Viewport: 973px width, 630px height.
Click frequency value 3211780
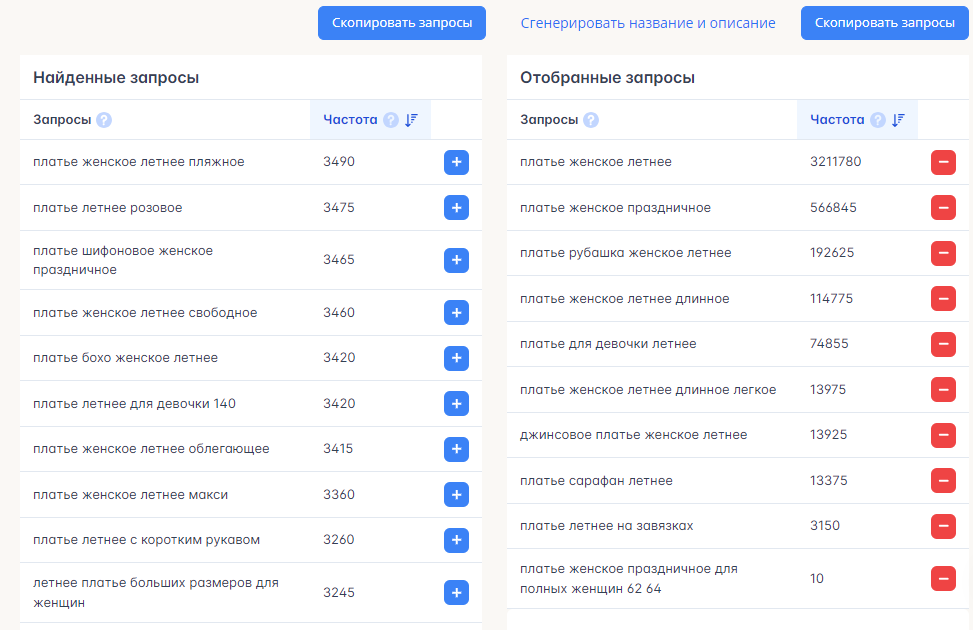click(x=835, y=161)
